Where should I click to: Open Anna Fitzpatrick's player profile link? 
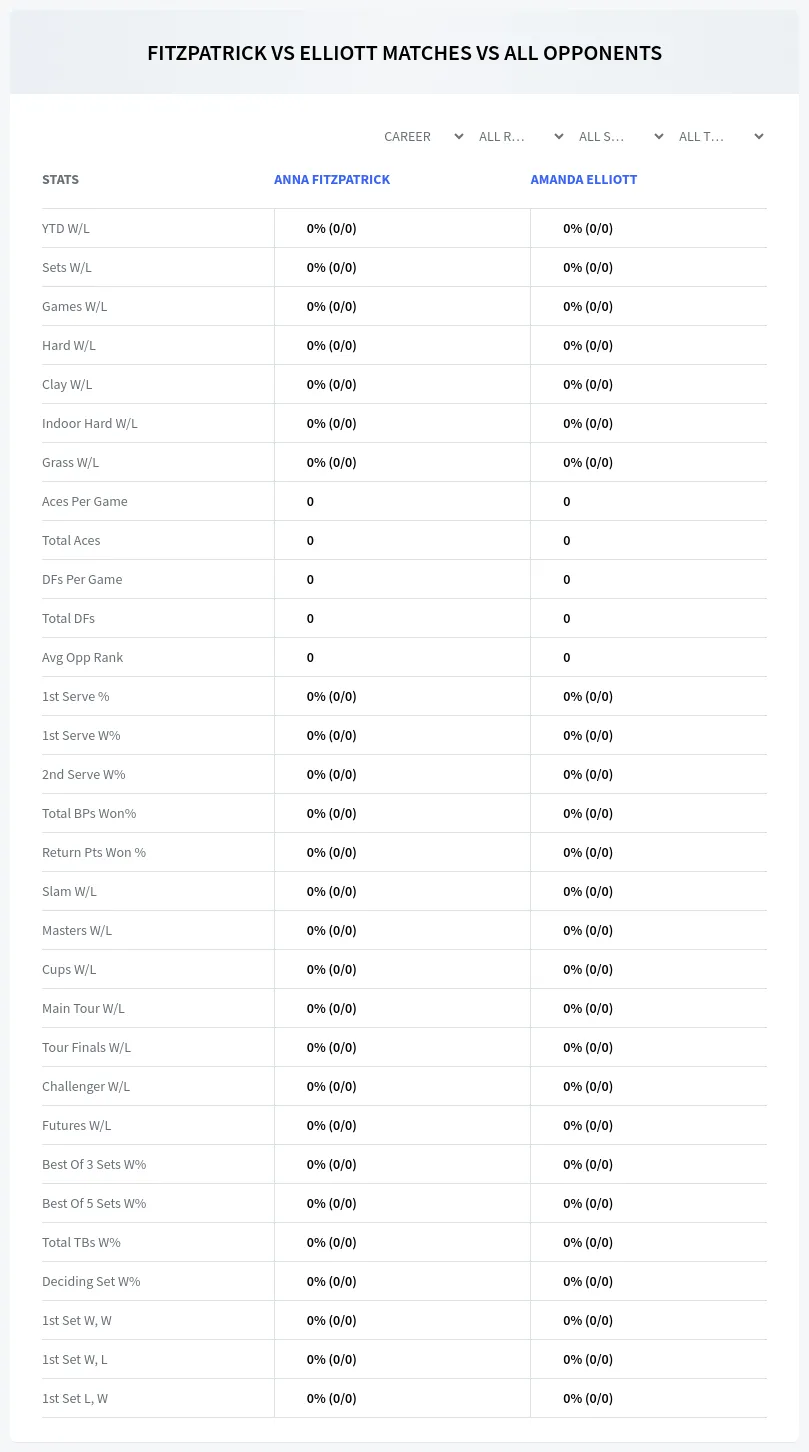[x=332, y=180]
